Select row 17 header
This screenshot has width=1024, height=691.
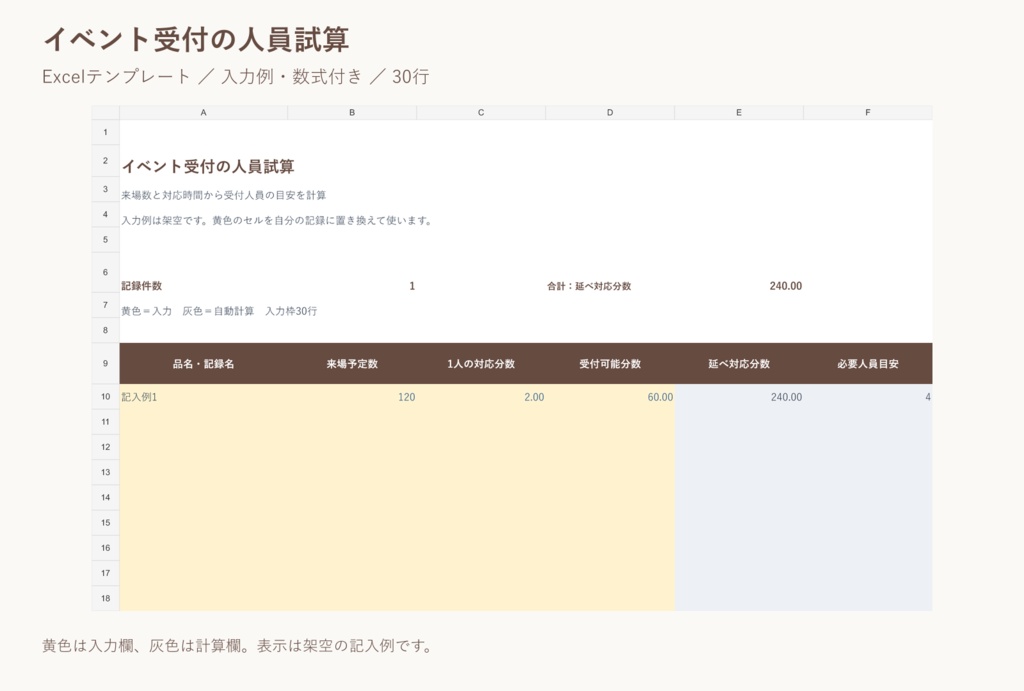(105, 573)
